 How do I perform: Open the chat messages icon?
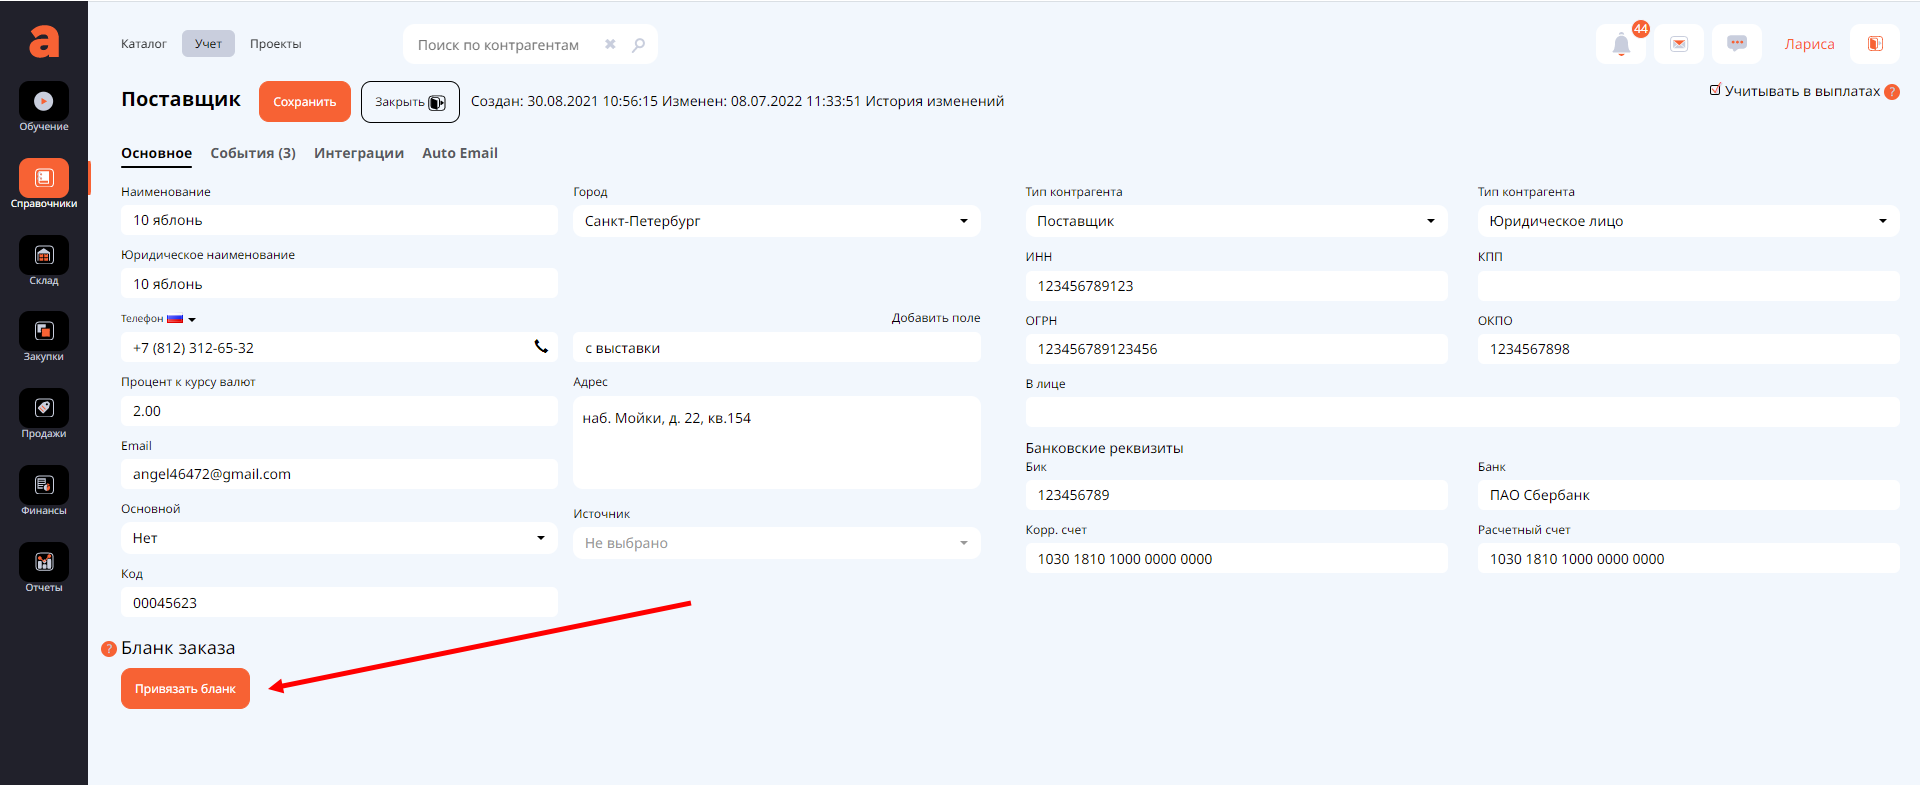point(1737,44)
